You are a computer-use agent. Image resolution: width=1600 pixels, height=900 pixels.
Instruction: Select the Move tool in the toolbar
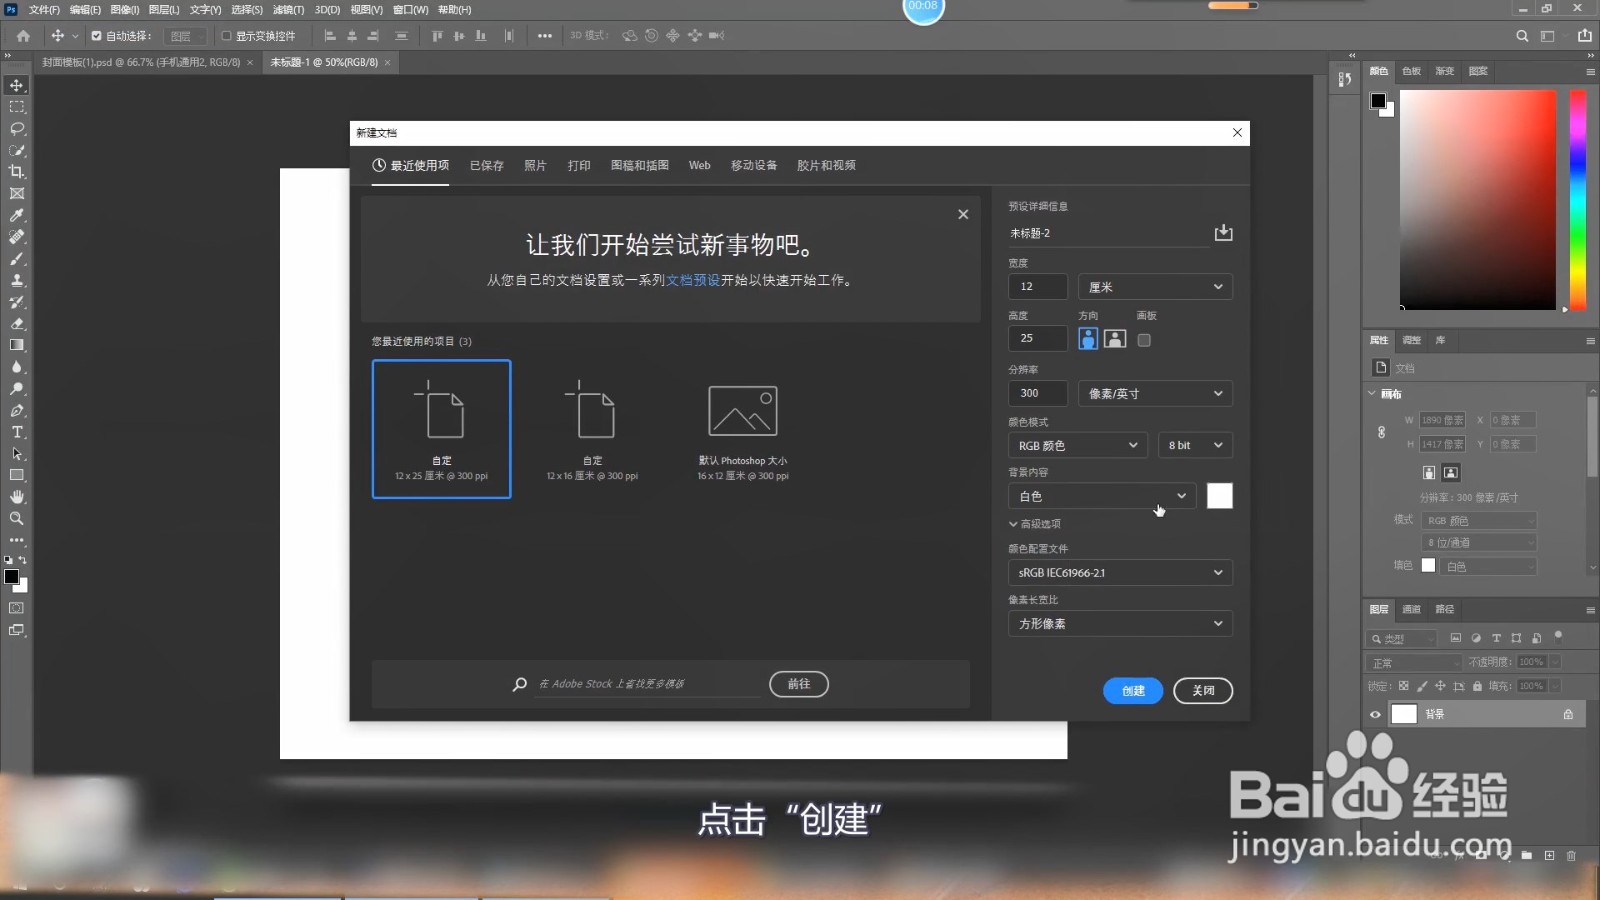pos(16,85)
